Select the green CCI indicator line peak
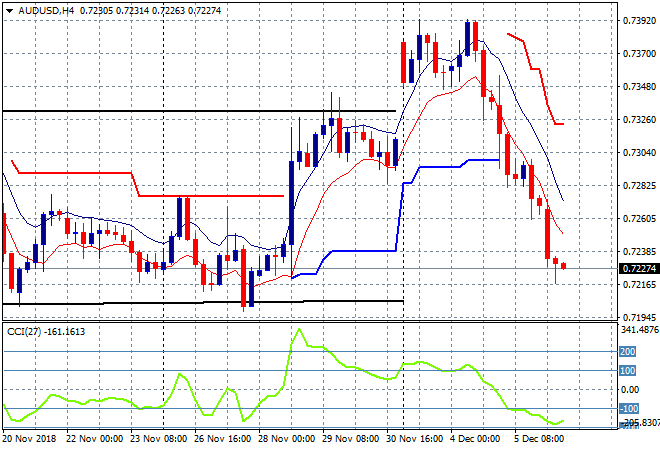 coord(299,329)
